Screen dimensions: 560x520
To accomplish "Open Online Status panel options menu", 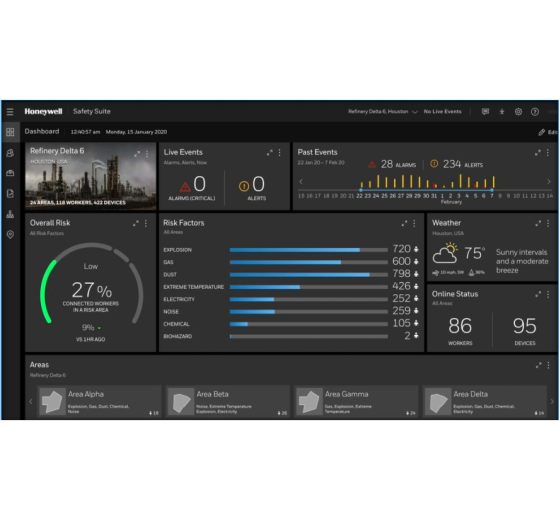I will (548, 295).
